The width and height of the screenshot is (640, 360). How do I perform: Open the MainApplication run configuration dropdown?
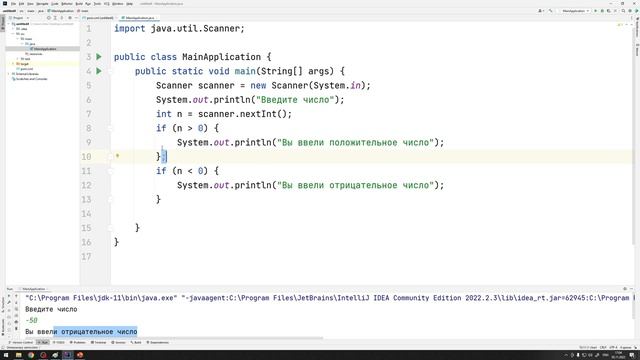click(x=576, y=11)
